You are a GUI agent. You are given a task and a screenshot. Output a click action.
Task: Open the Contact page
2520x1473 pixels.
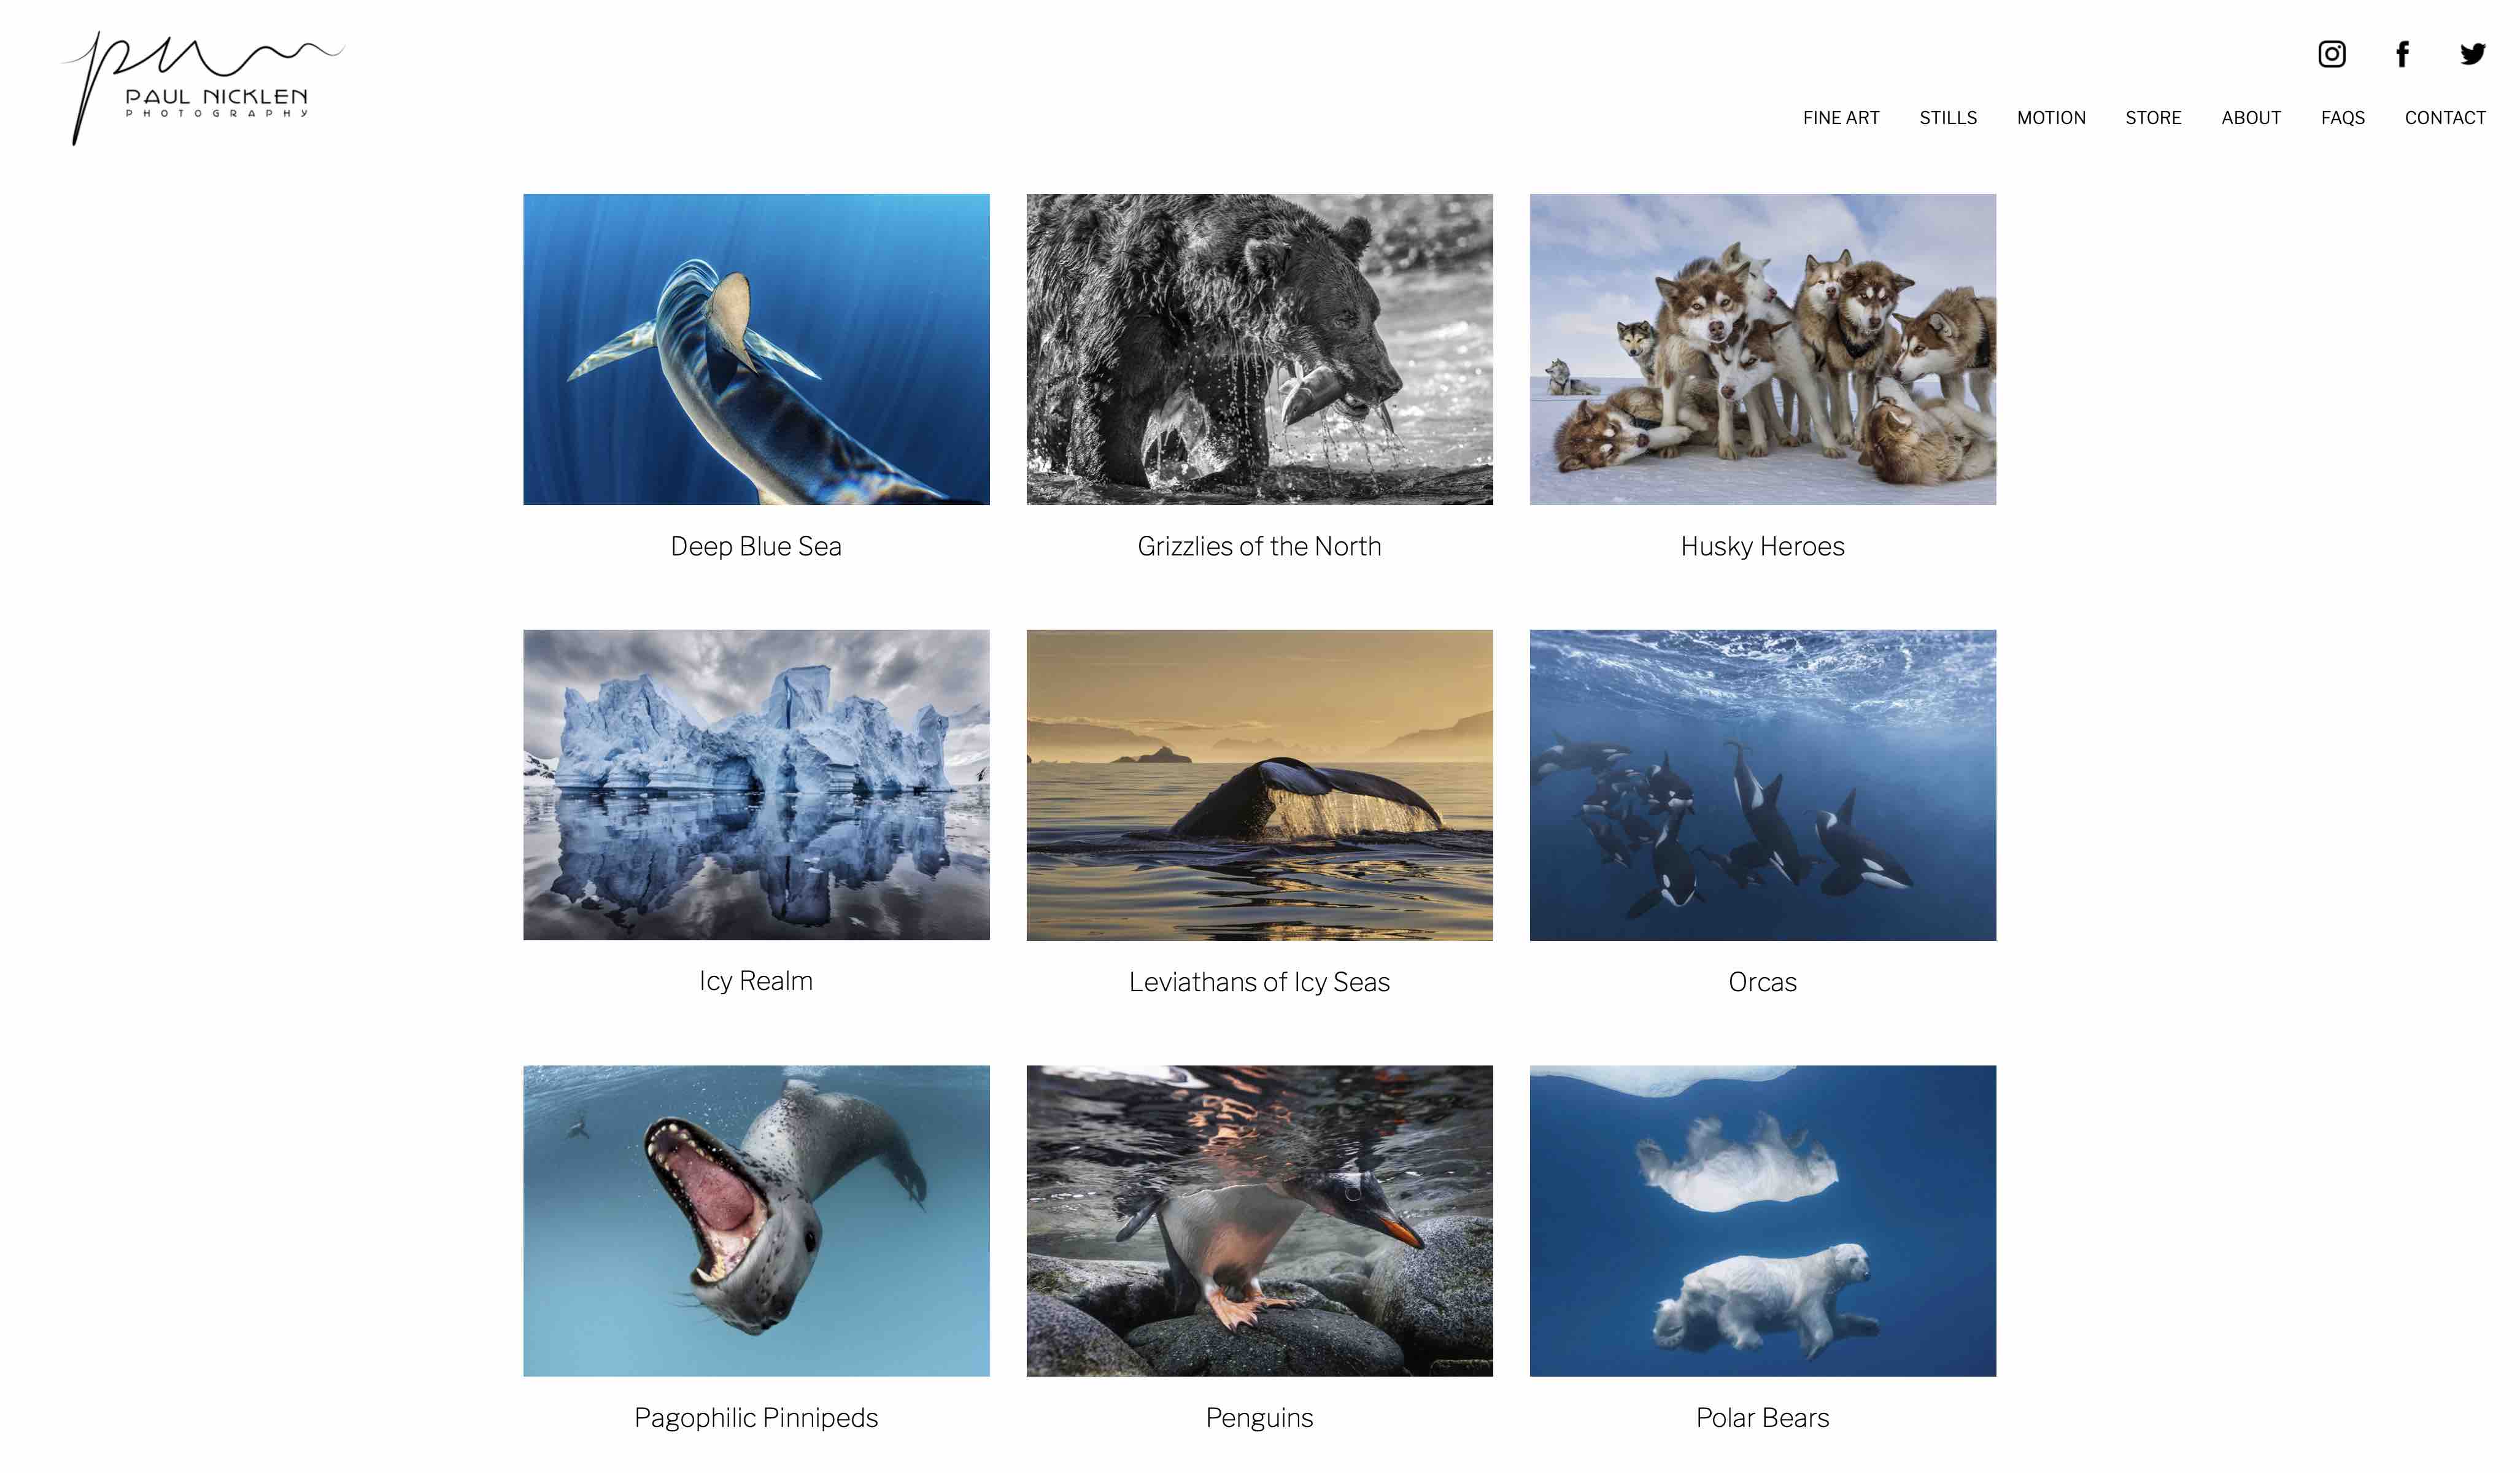[2445, 118]
